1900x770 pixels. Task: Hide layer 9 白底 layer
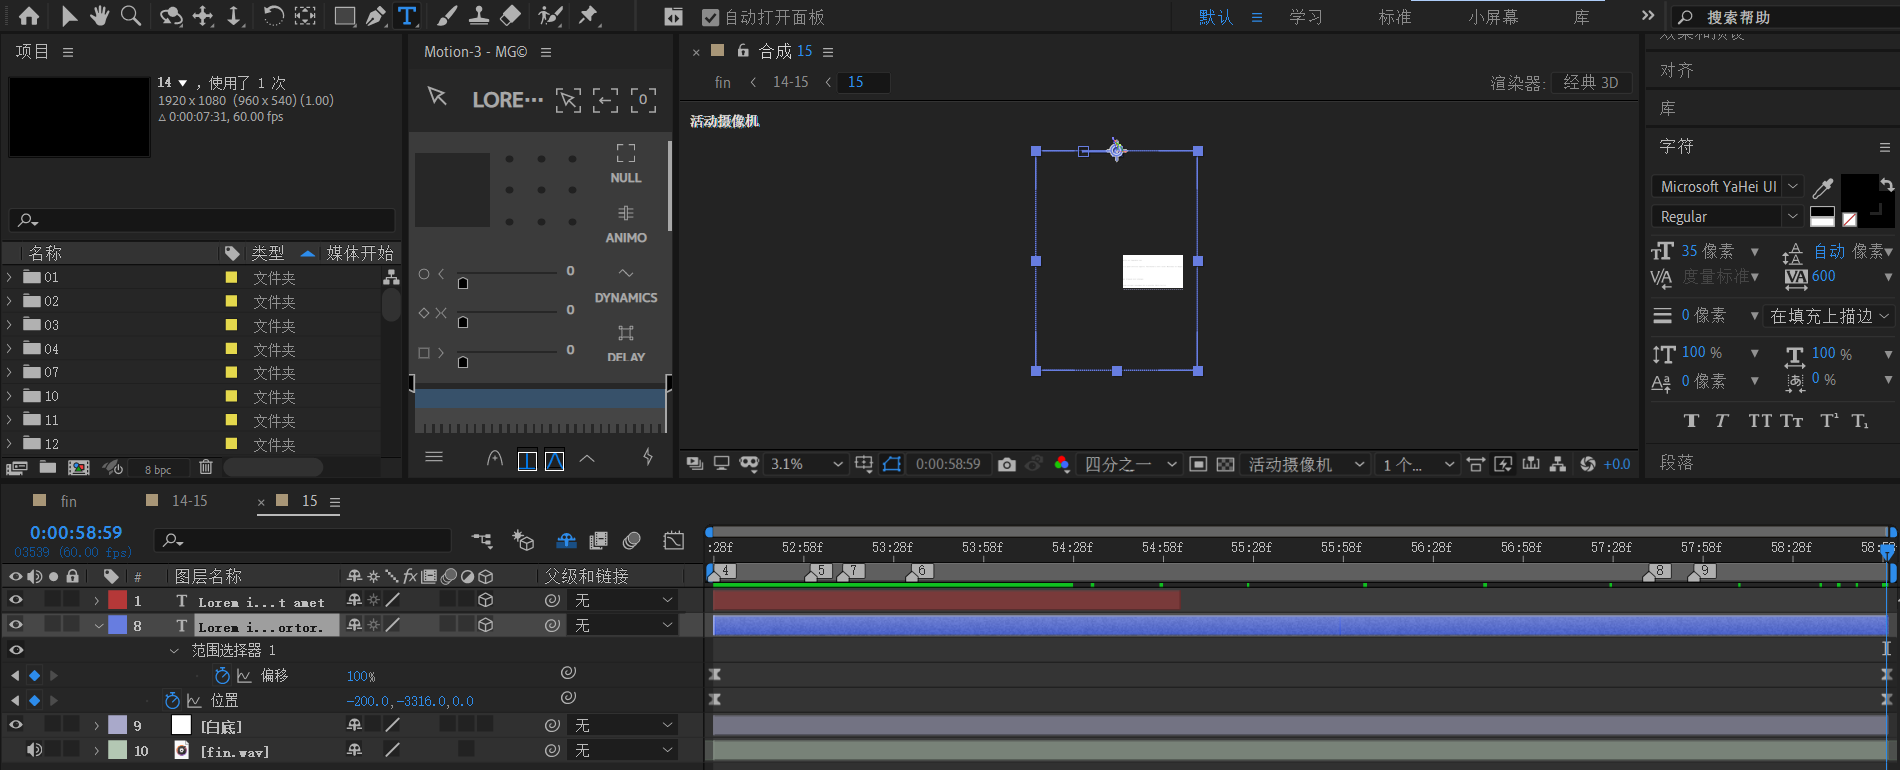(x=16, y=725)
